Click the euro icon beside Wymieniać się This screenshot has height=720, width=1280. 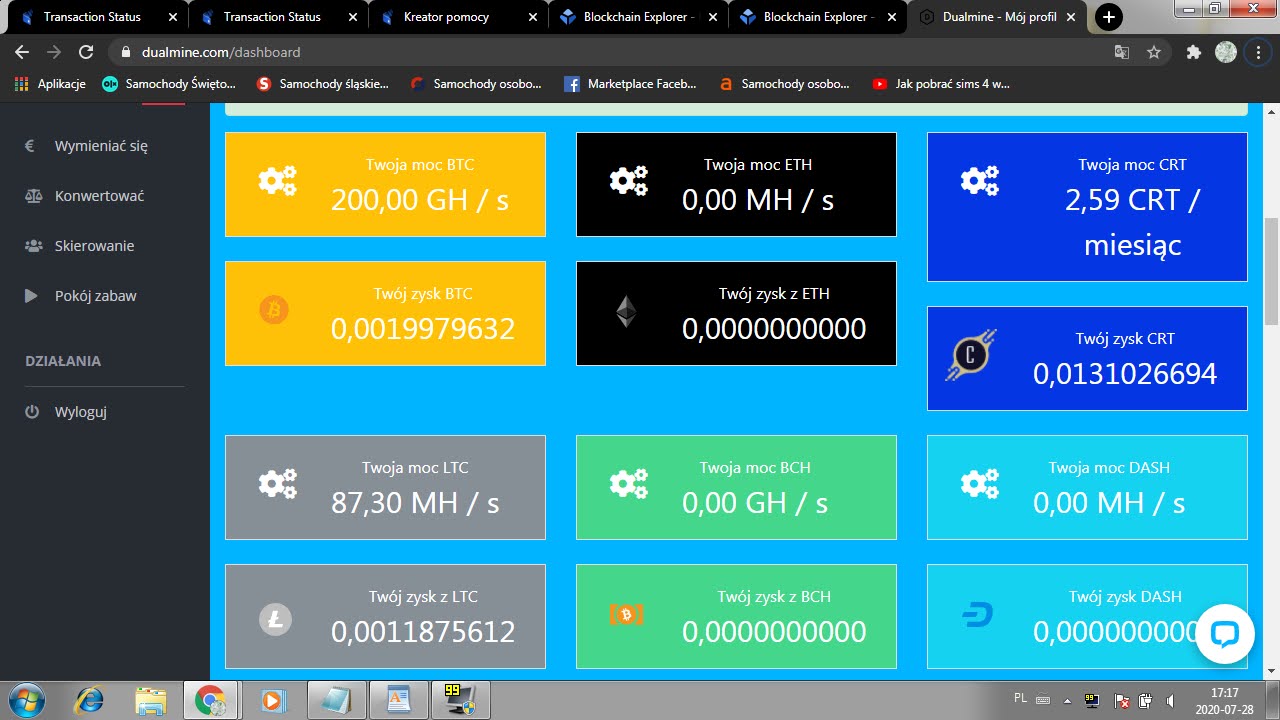pyautogui.click(x=31, y=145)
